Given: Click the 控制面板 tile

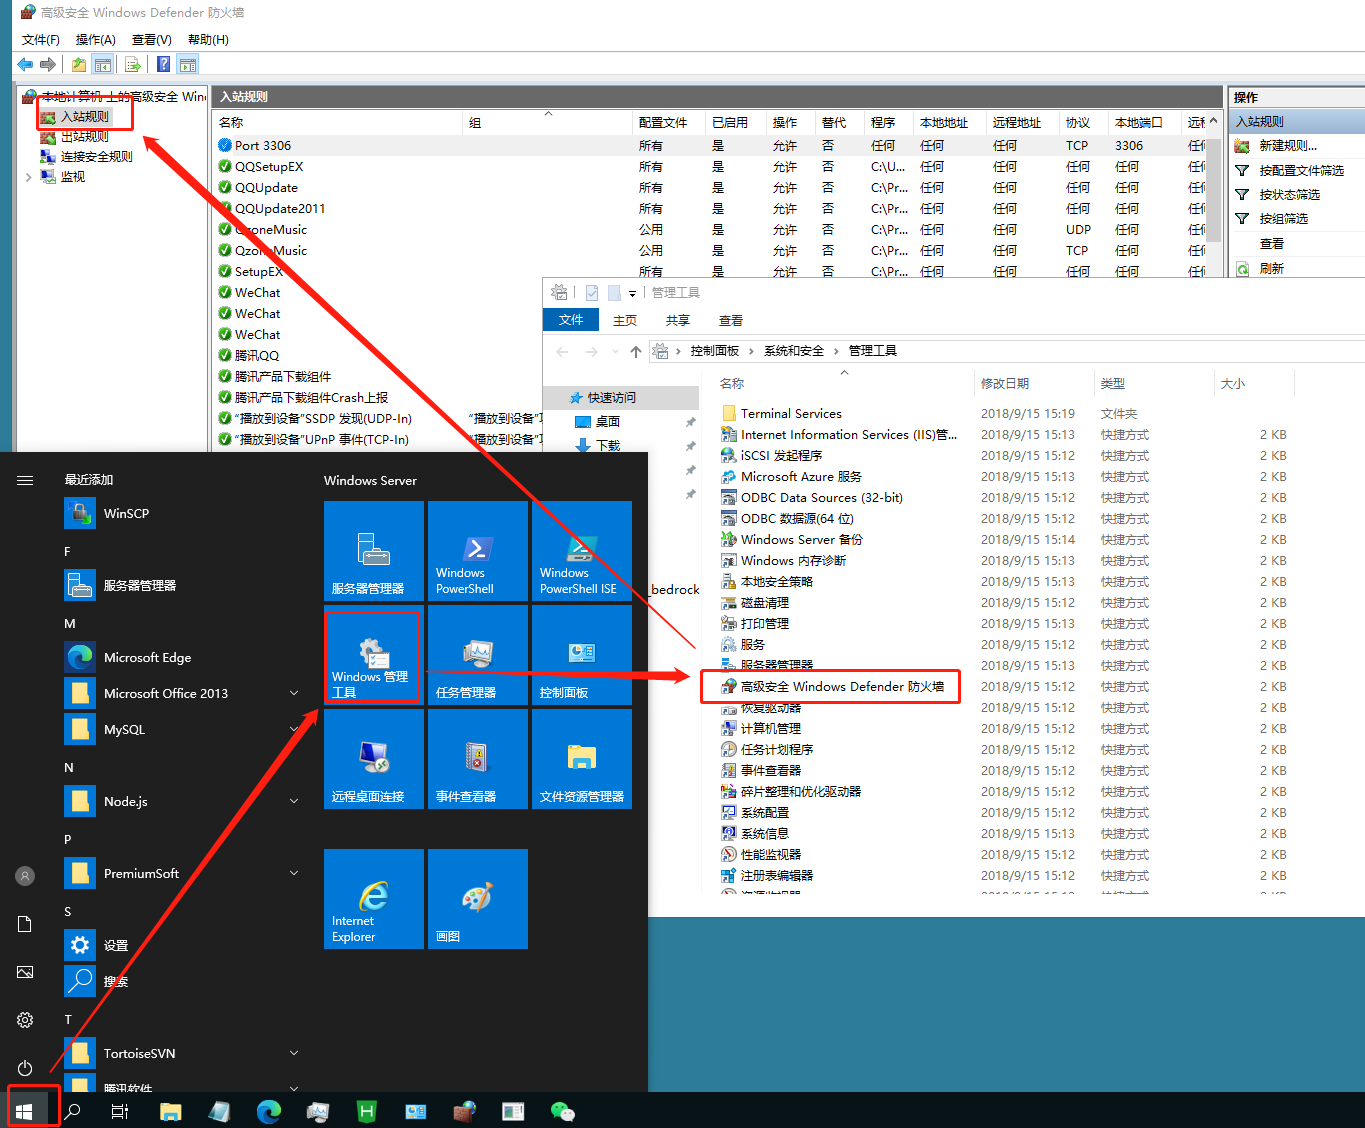Looking at the screenshot, I should coord(582,655).
